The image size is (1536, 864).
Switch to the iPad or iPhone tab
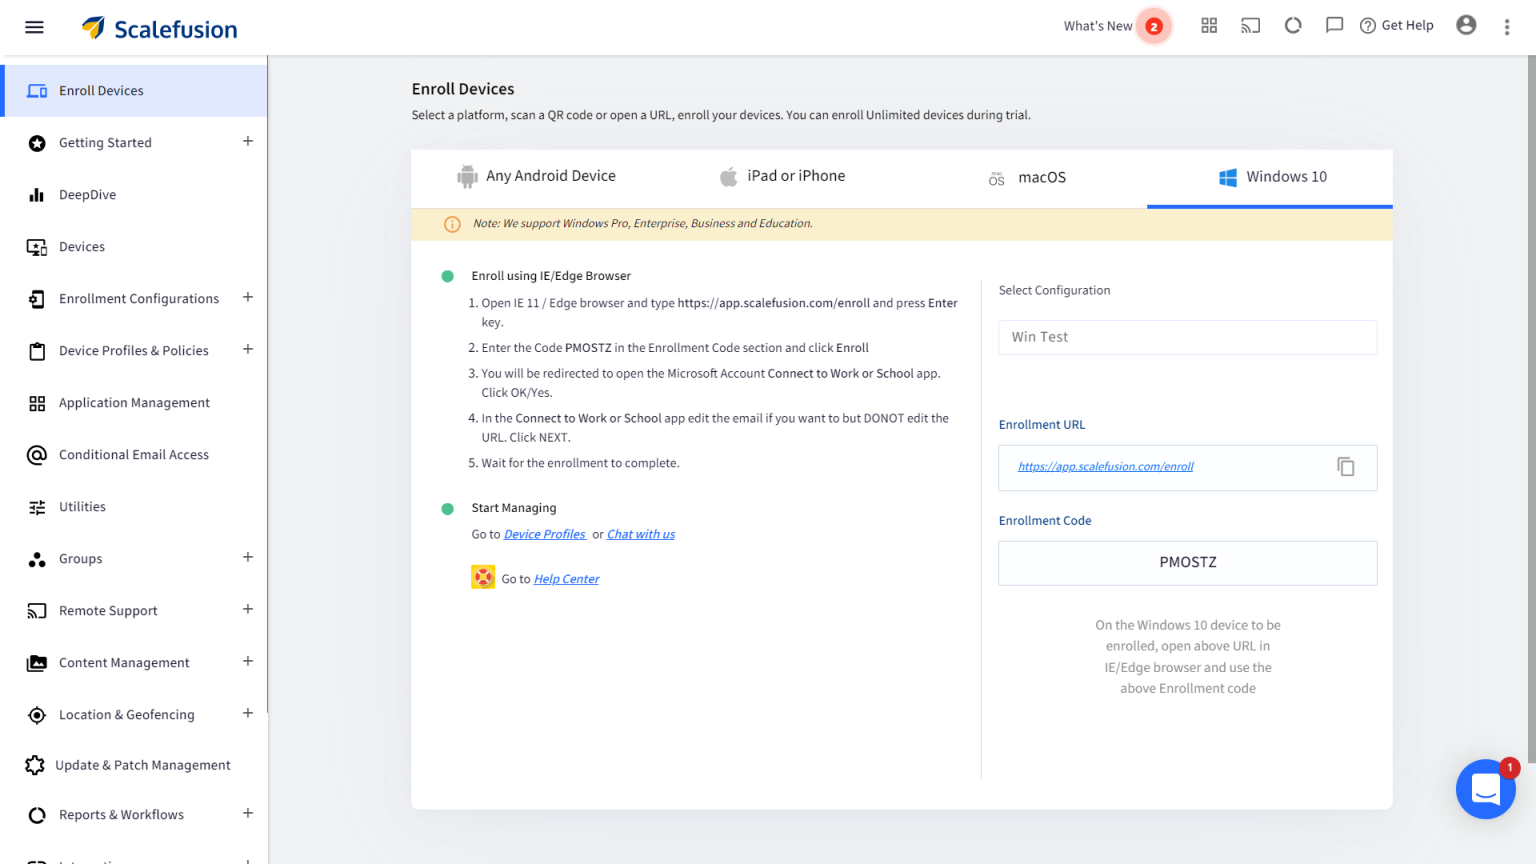tap(782, 177)
